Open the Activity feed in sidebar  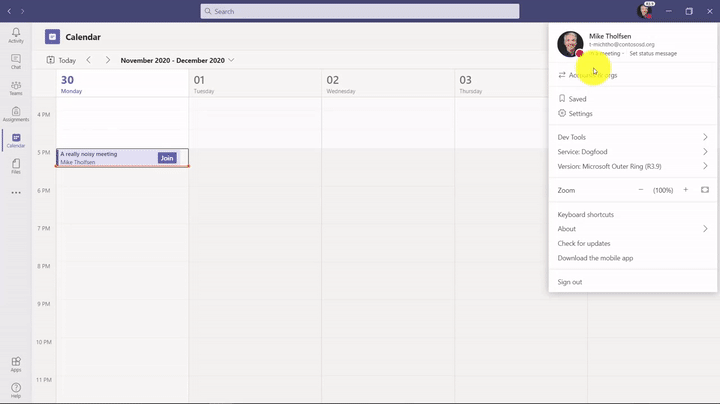point(16,35)
